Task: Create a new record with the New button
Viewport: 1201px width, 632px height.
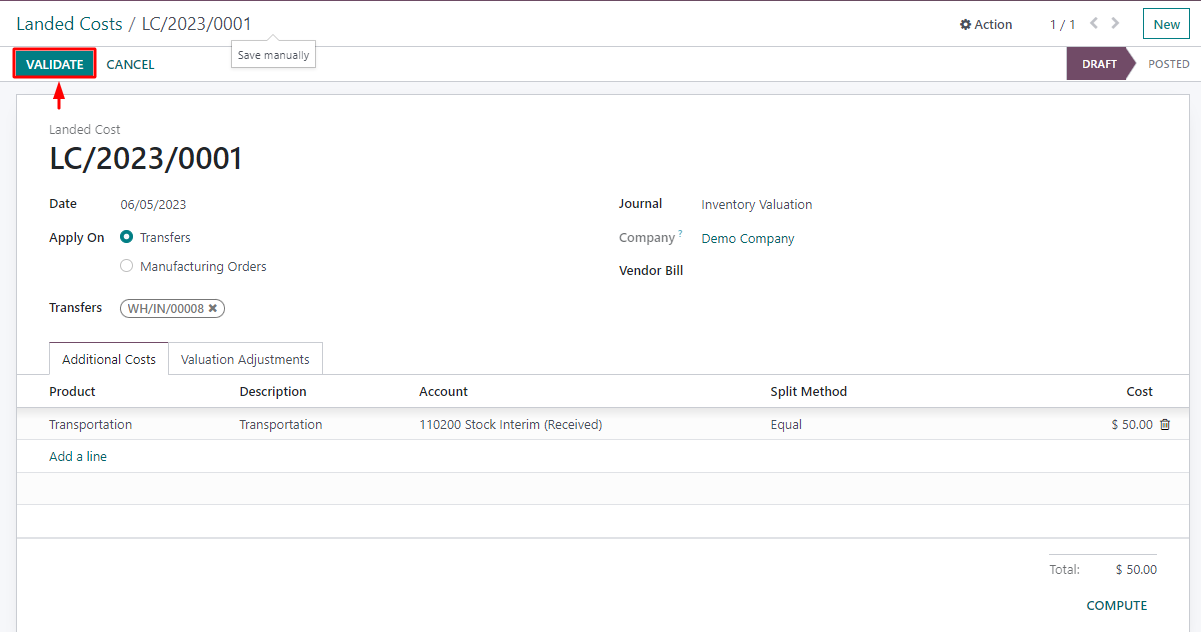Action: coord(1166,23)
